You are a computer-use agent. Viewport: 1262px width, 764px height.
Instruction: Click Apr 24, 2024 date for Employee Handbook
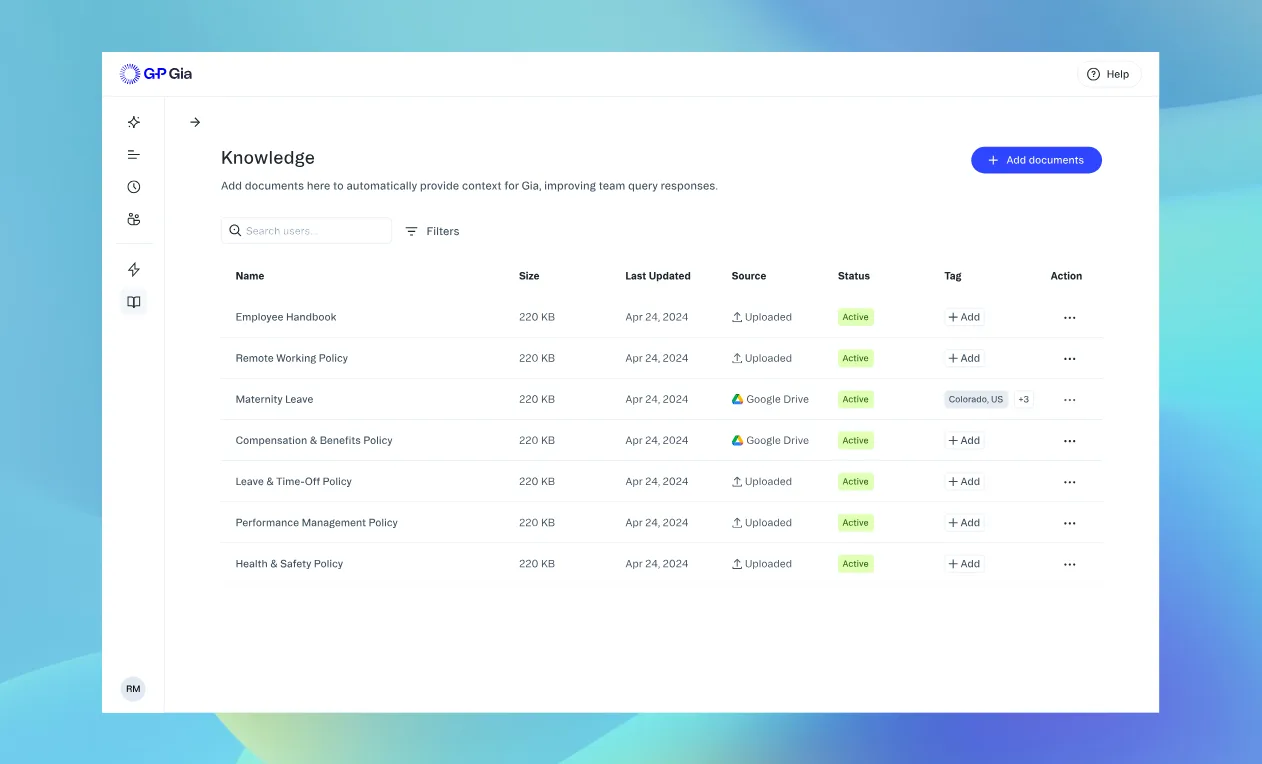[657, 317]
